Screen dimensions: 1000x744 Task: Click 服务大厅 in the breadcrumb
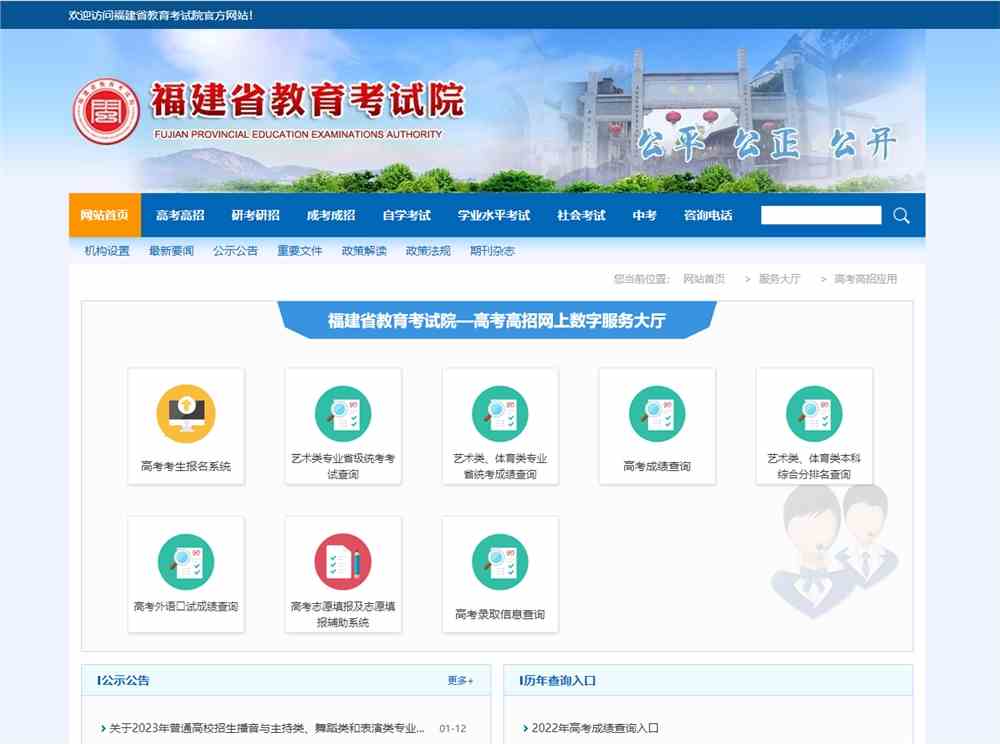click(x=779, y=279)
